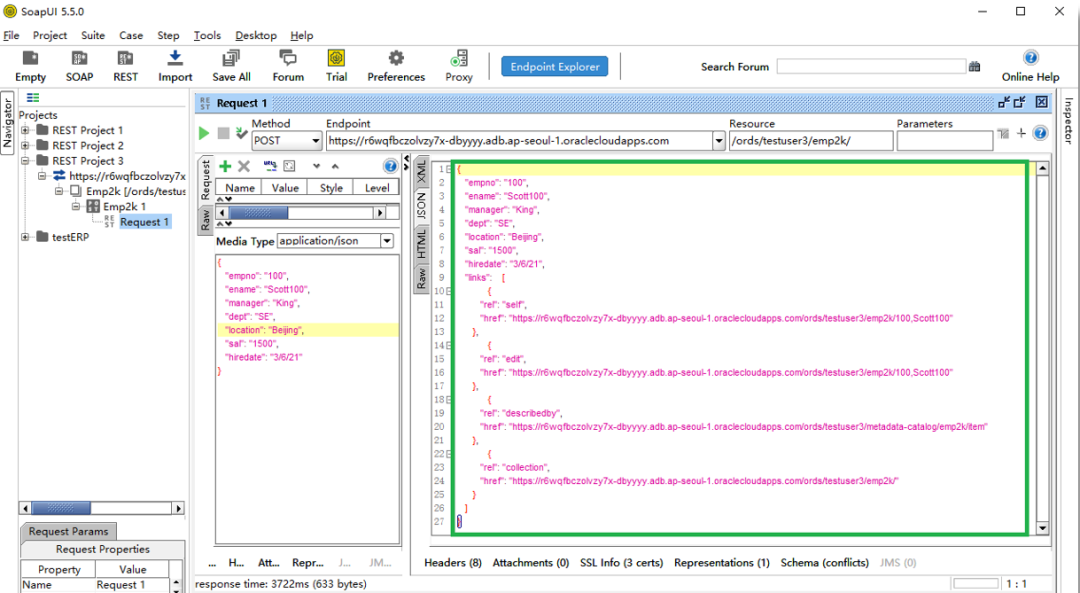Expand the testERP project node

[x=26, y=237]
